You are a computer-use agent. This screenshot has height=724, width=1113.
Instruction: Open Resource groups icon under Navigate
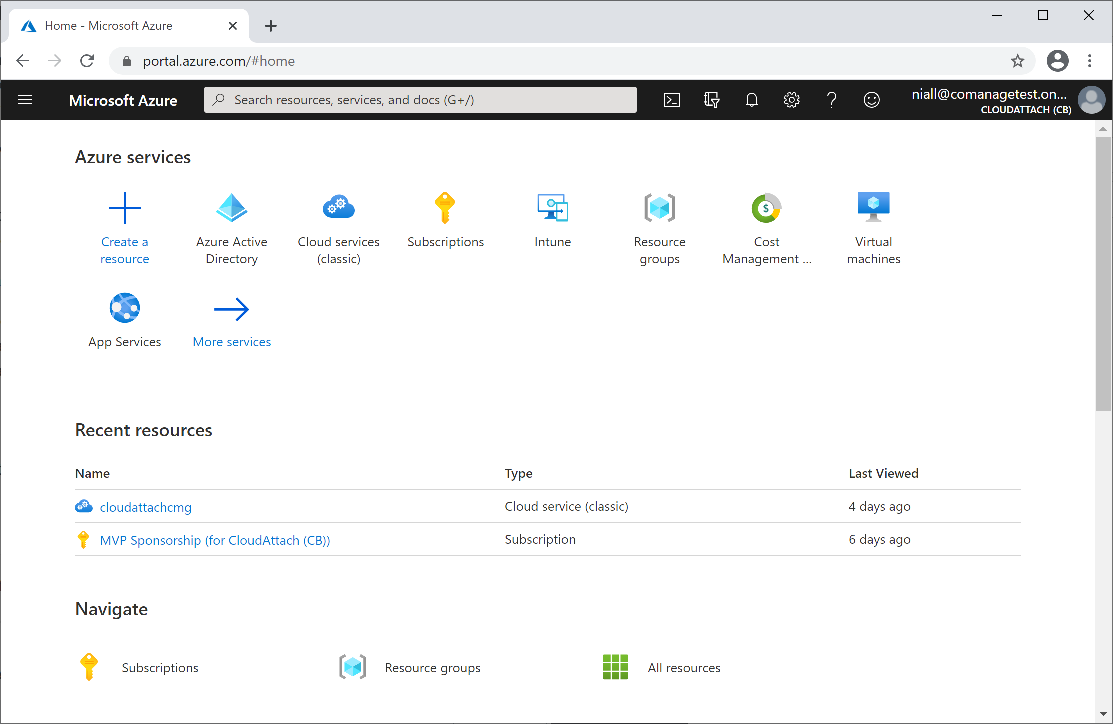[353, 667]
